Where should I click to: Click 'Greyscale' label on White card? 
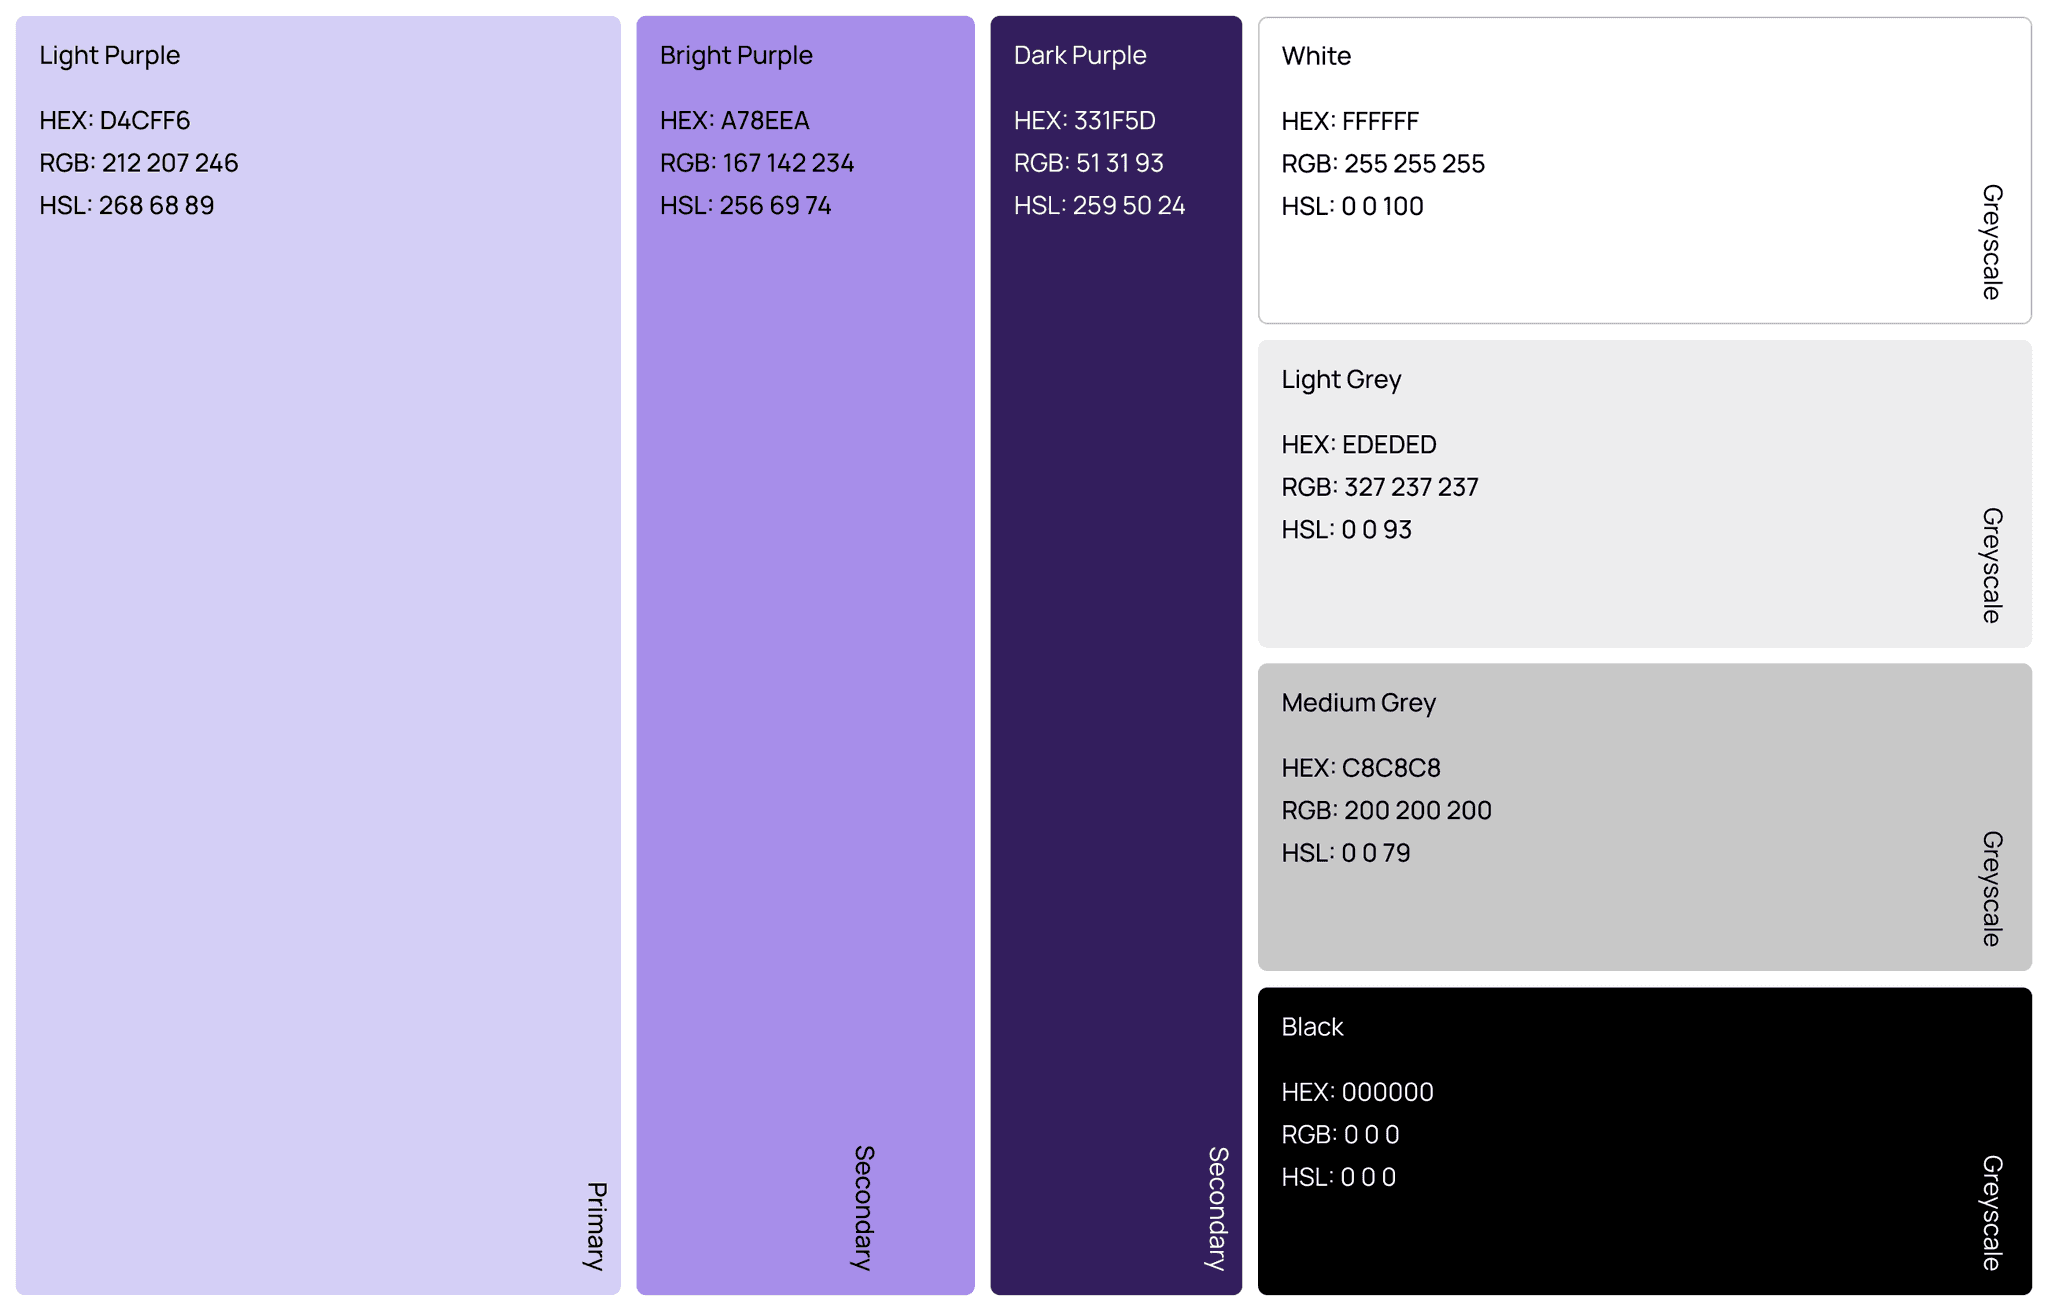point(1992,242)
